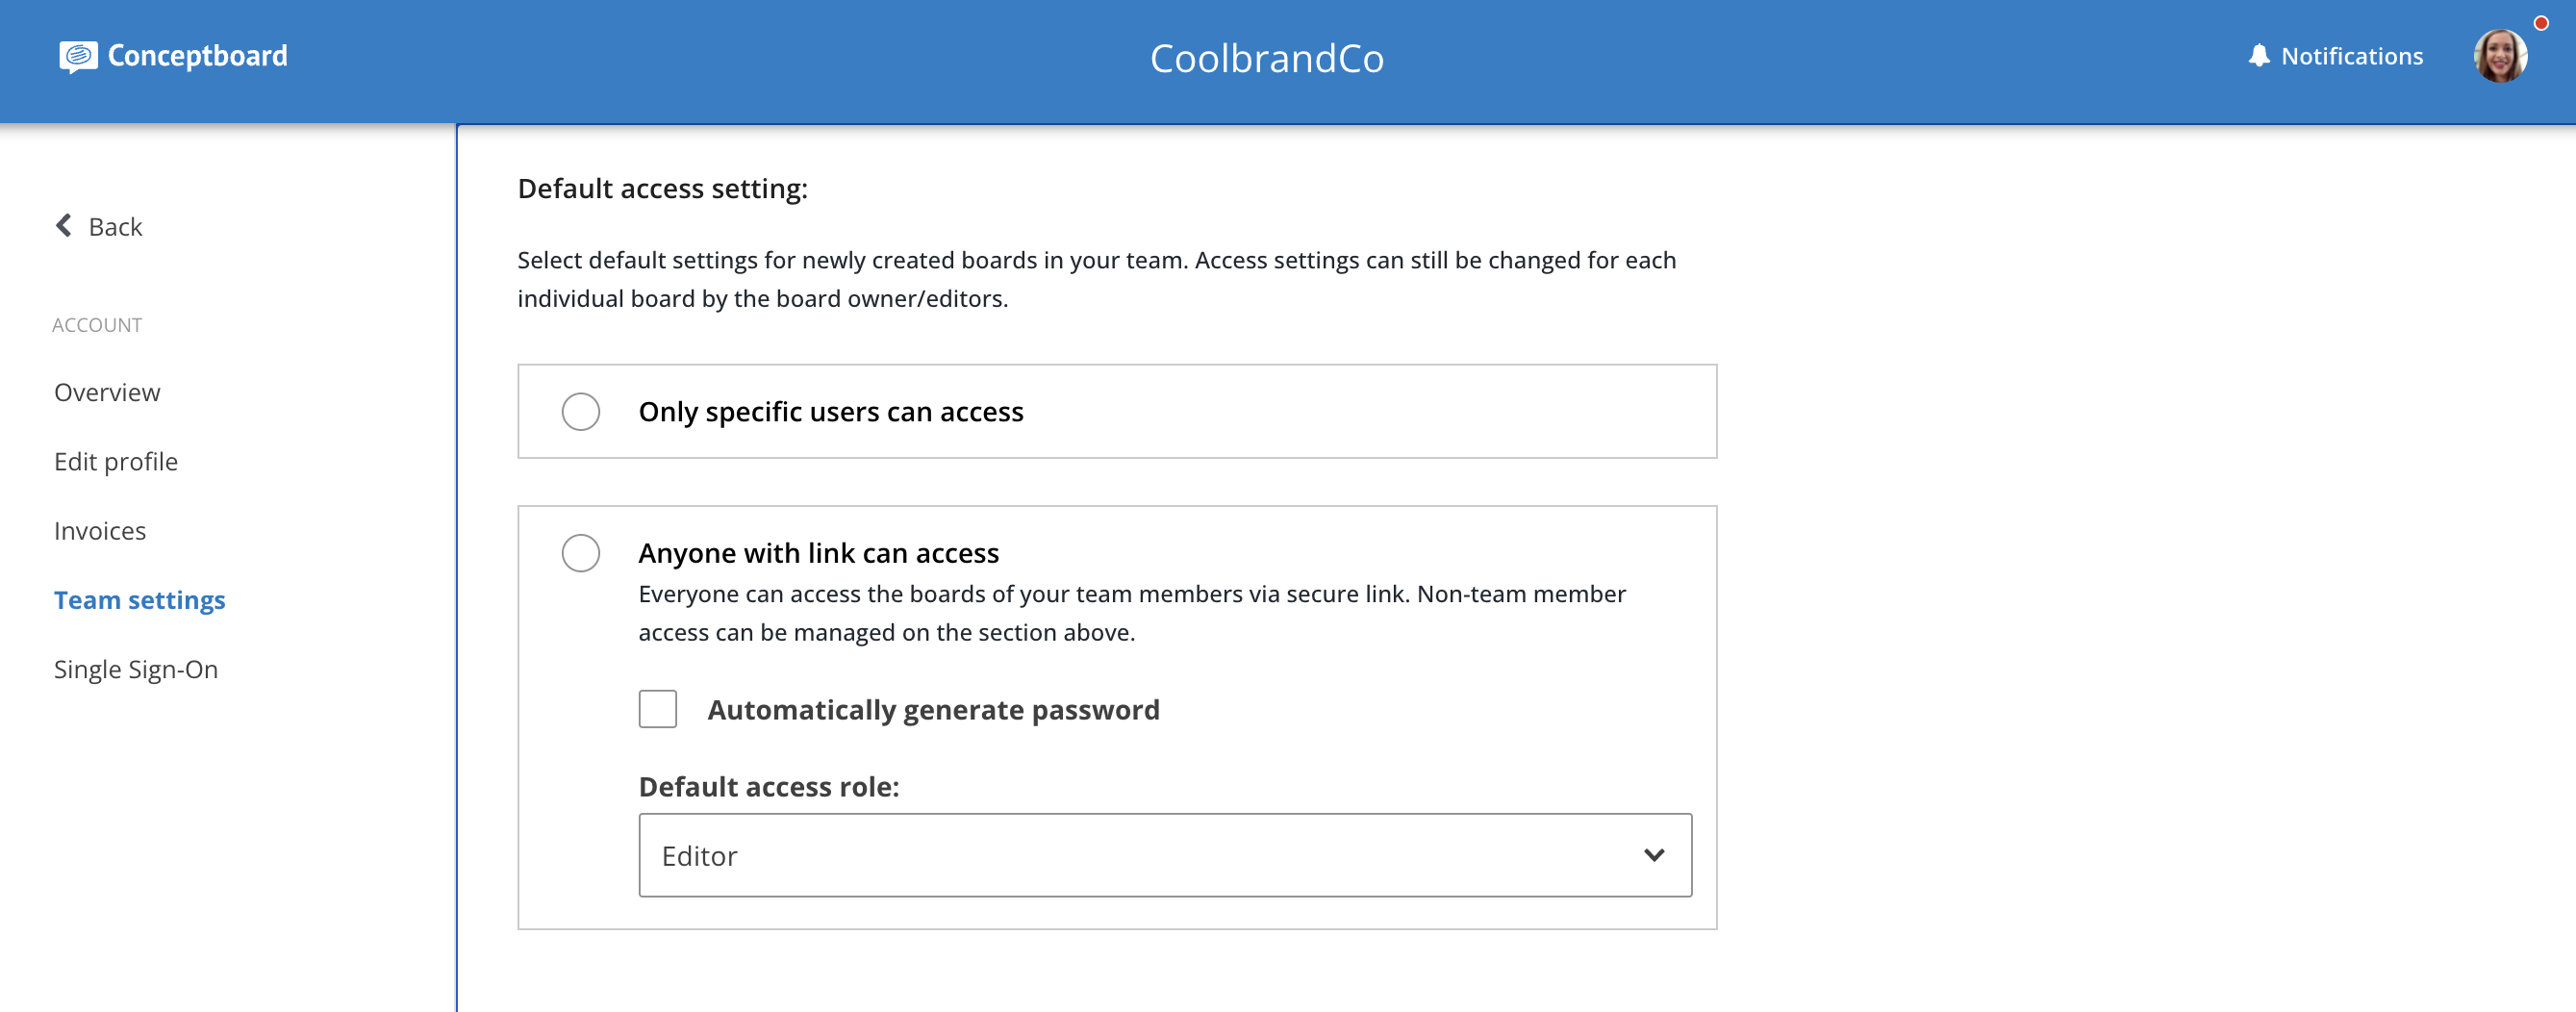Click the red notification dot badge
Viewport: 2576px width, 1012px height.
point(2541,23)
